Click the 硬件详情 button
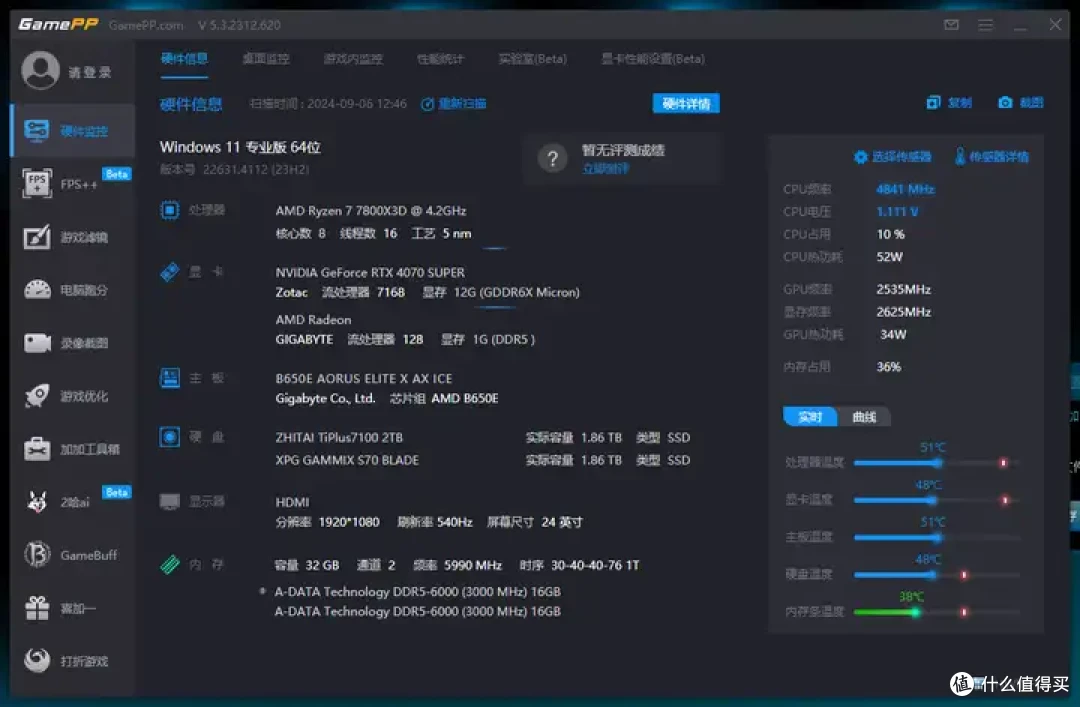Viewport: 1080px width, 707px height. click(x=686, y=103)
